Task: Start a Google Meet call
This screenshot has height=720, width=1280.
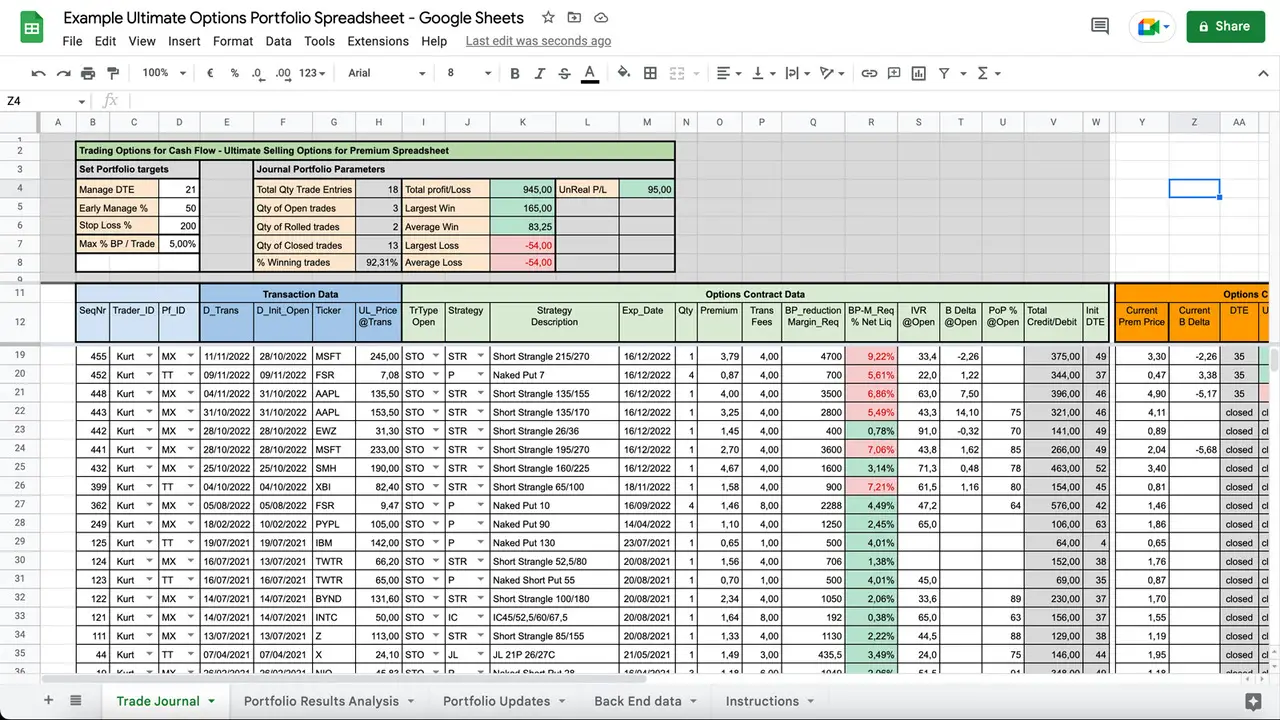Action: pyautogui.click(x=1152, y=27)
